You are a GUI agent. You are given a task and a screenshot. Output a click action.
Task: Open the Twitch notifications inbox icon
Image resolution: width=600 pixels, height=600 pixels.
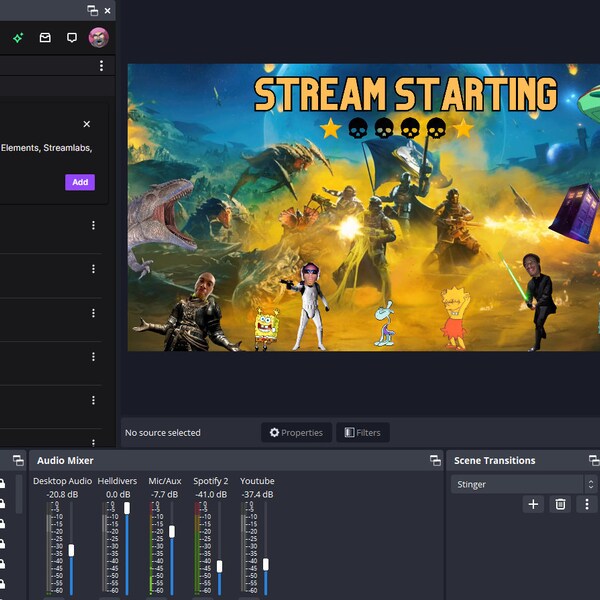click(x=45, y=38)
